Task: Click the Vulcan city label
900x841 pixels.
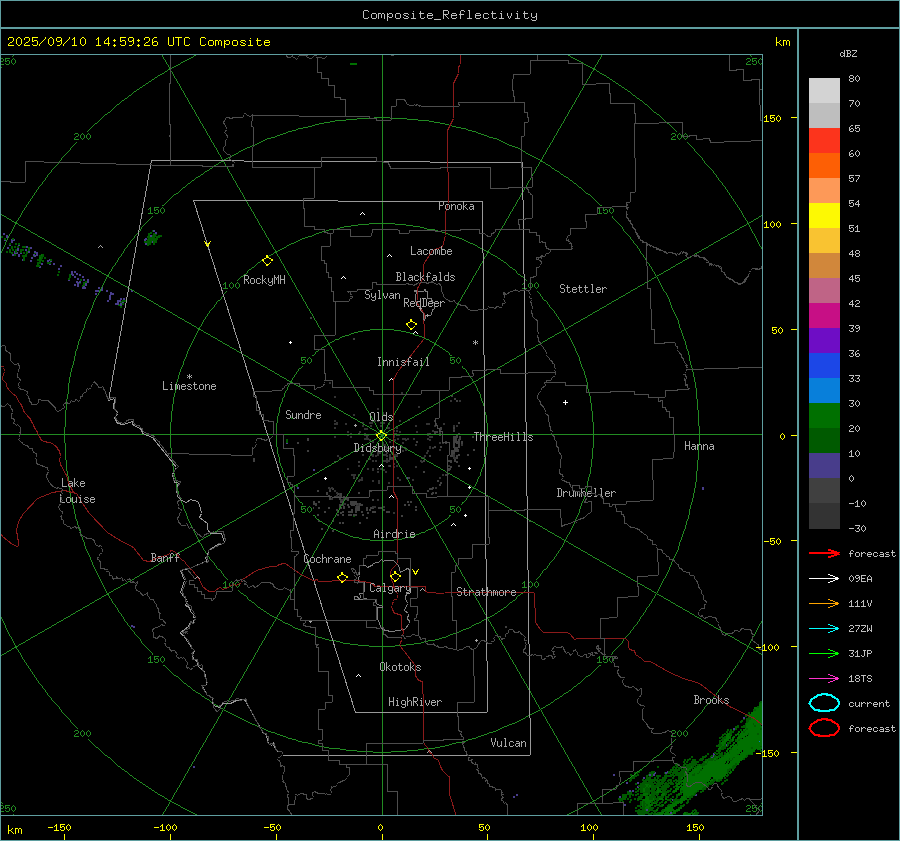Action: 509,743
